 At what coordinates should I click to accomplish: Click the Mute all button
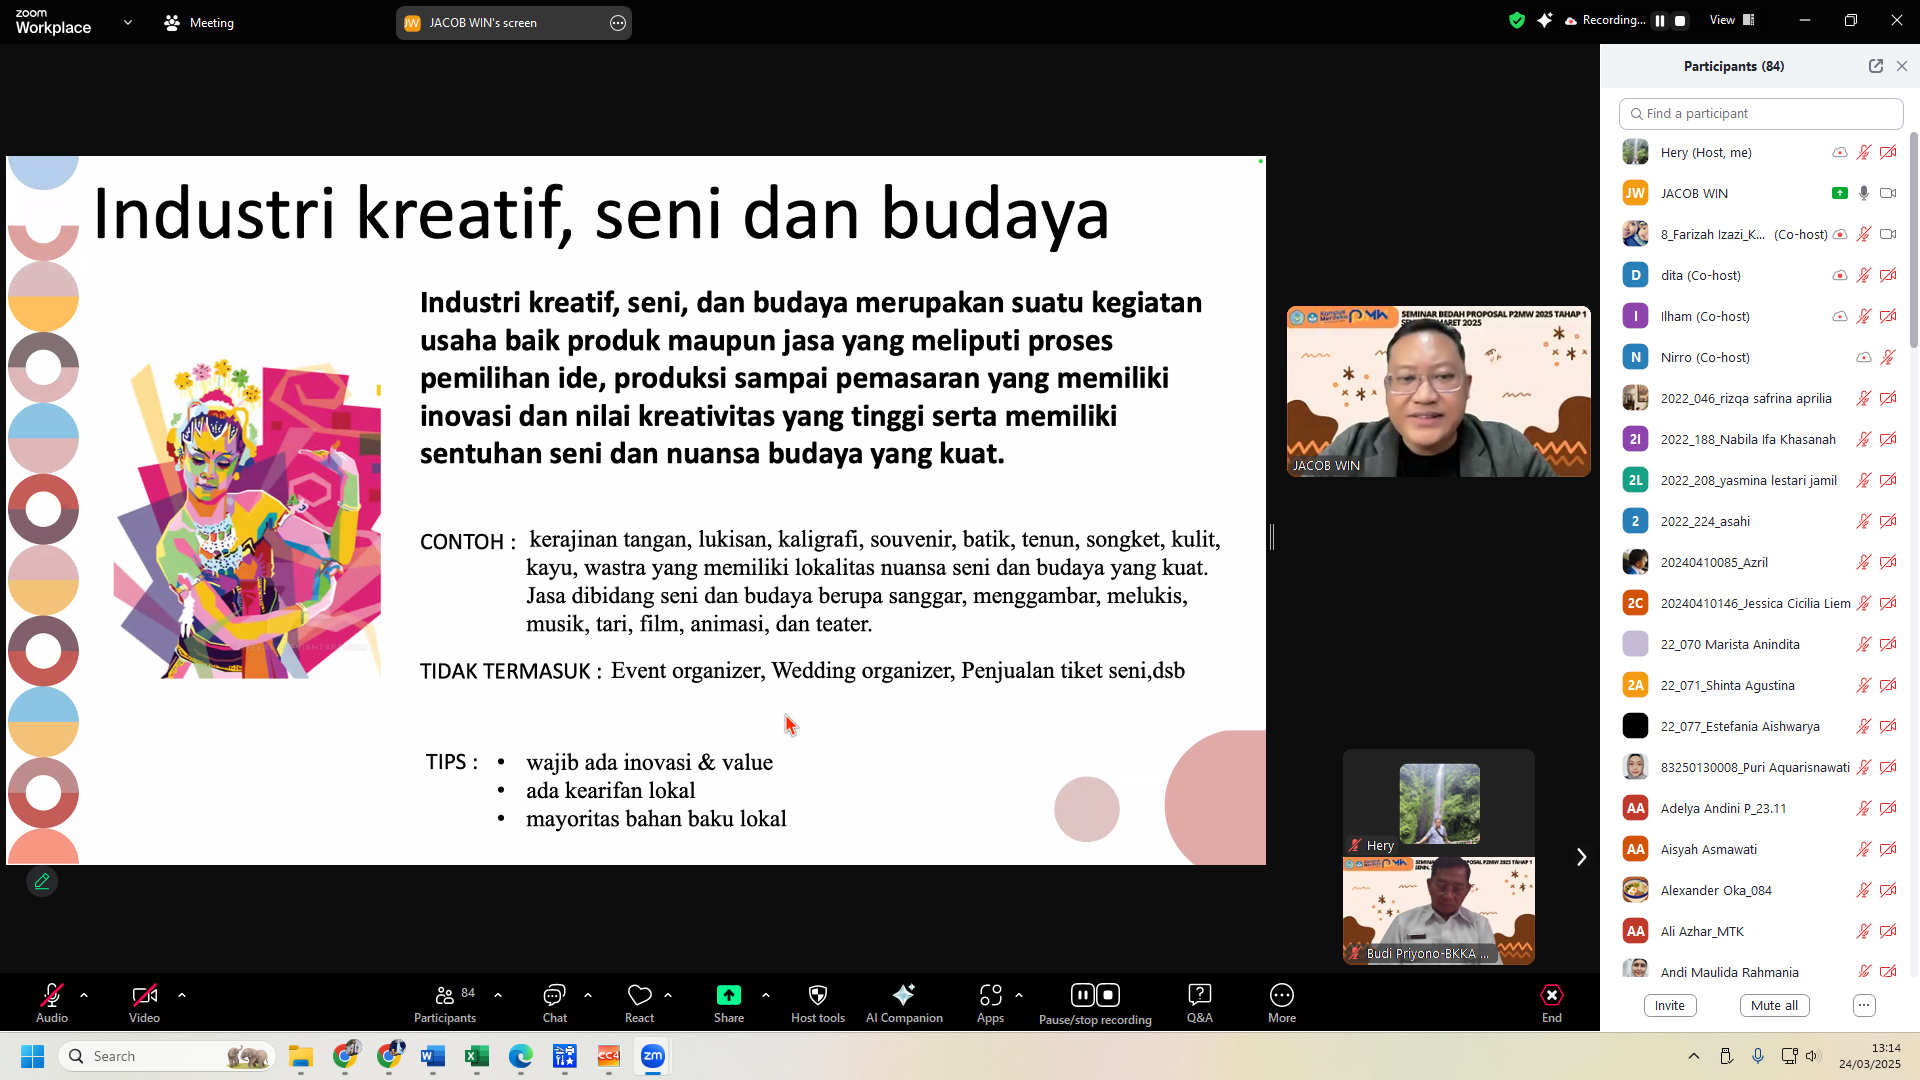point(1774,1006)
